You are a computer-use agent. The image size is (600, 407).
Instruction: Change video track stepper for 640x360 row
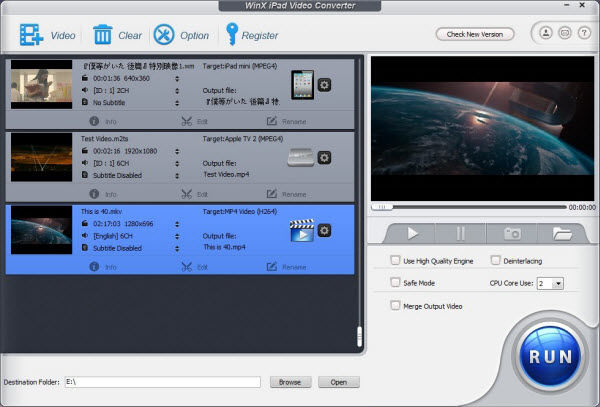[x=177, y=78]
